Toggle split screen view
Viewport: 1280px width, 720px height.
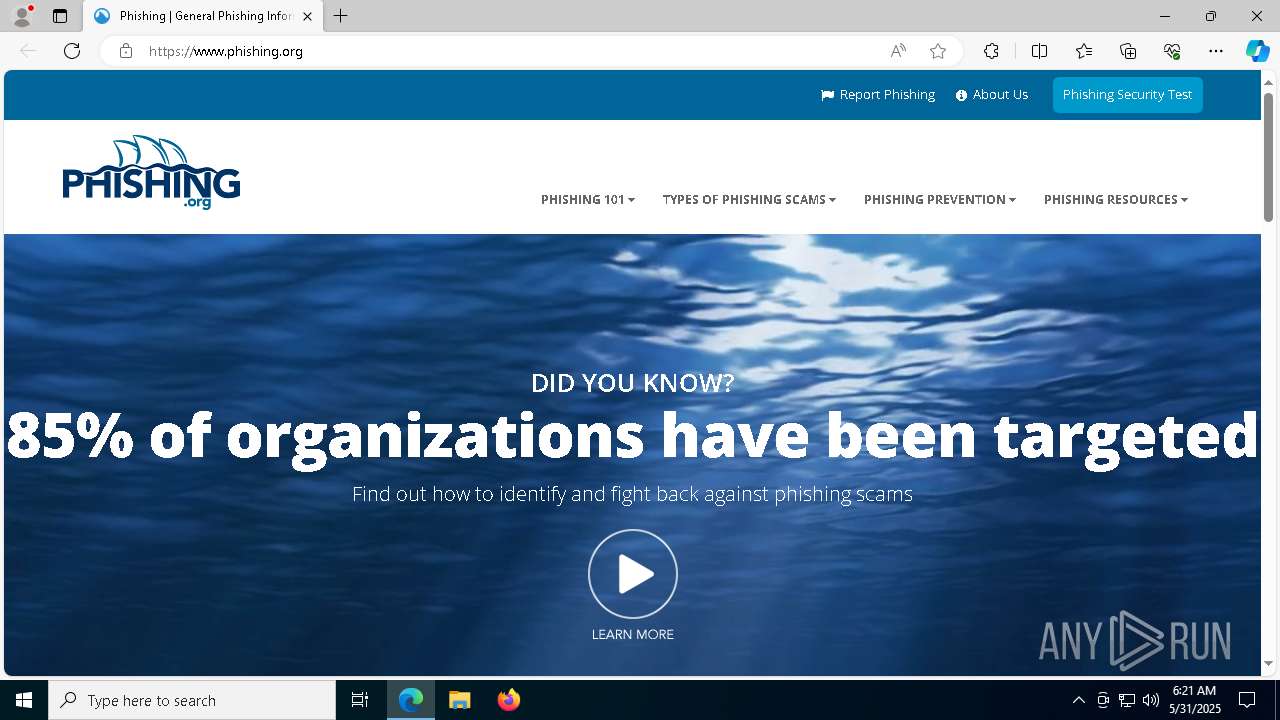coord(1039,51)
